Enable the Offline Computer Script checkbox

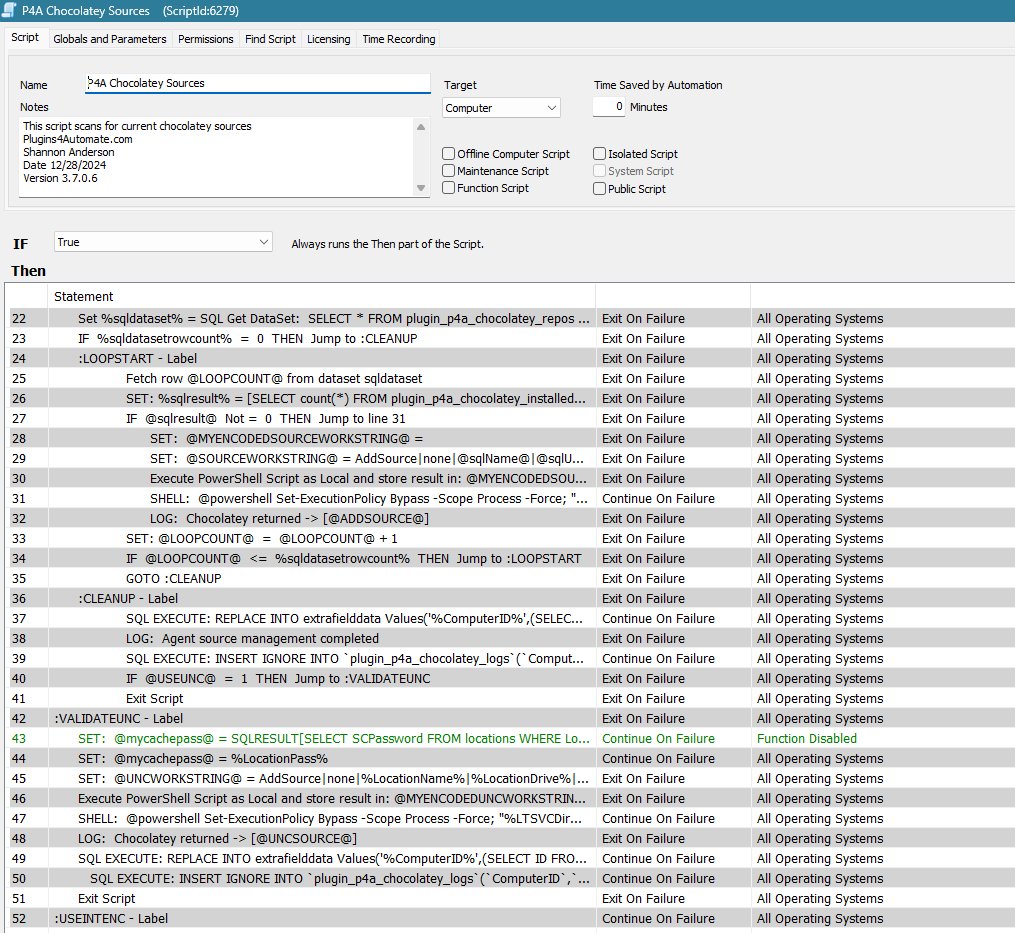tap(449, 154)
